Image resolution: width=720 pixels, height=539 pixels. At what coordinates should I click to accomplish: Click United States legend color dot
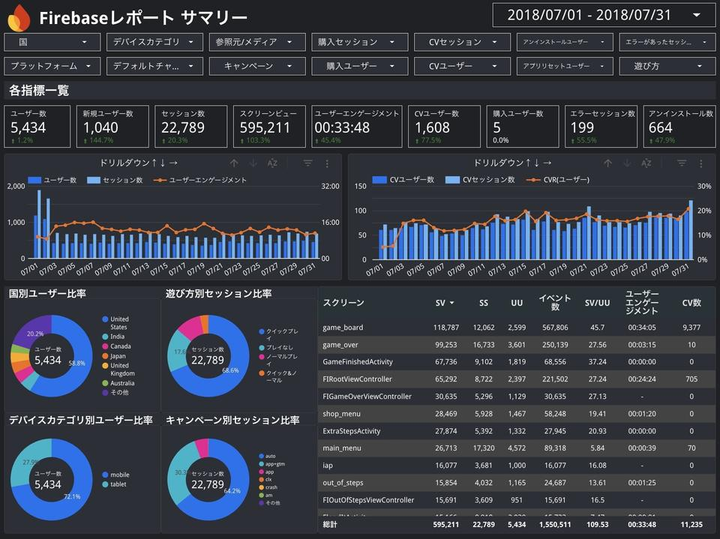tap(105, 319)
